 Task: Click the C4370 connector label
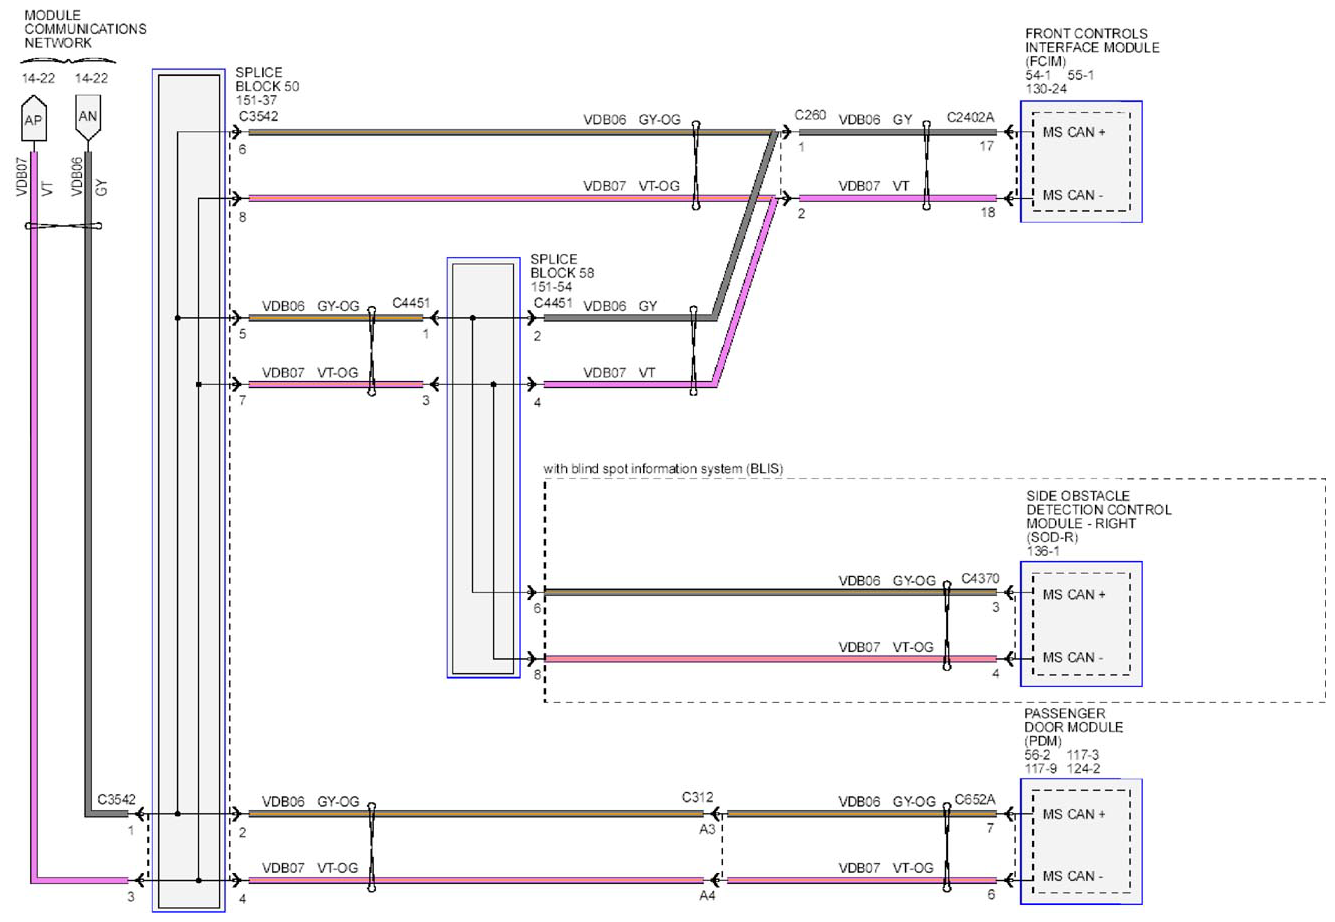980,579
